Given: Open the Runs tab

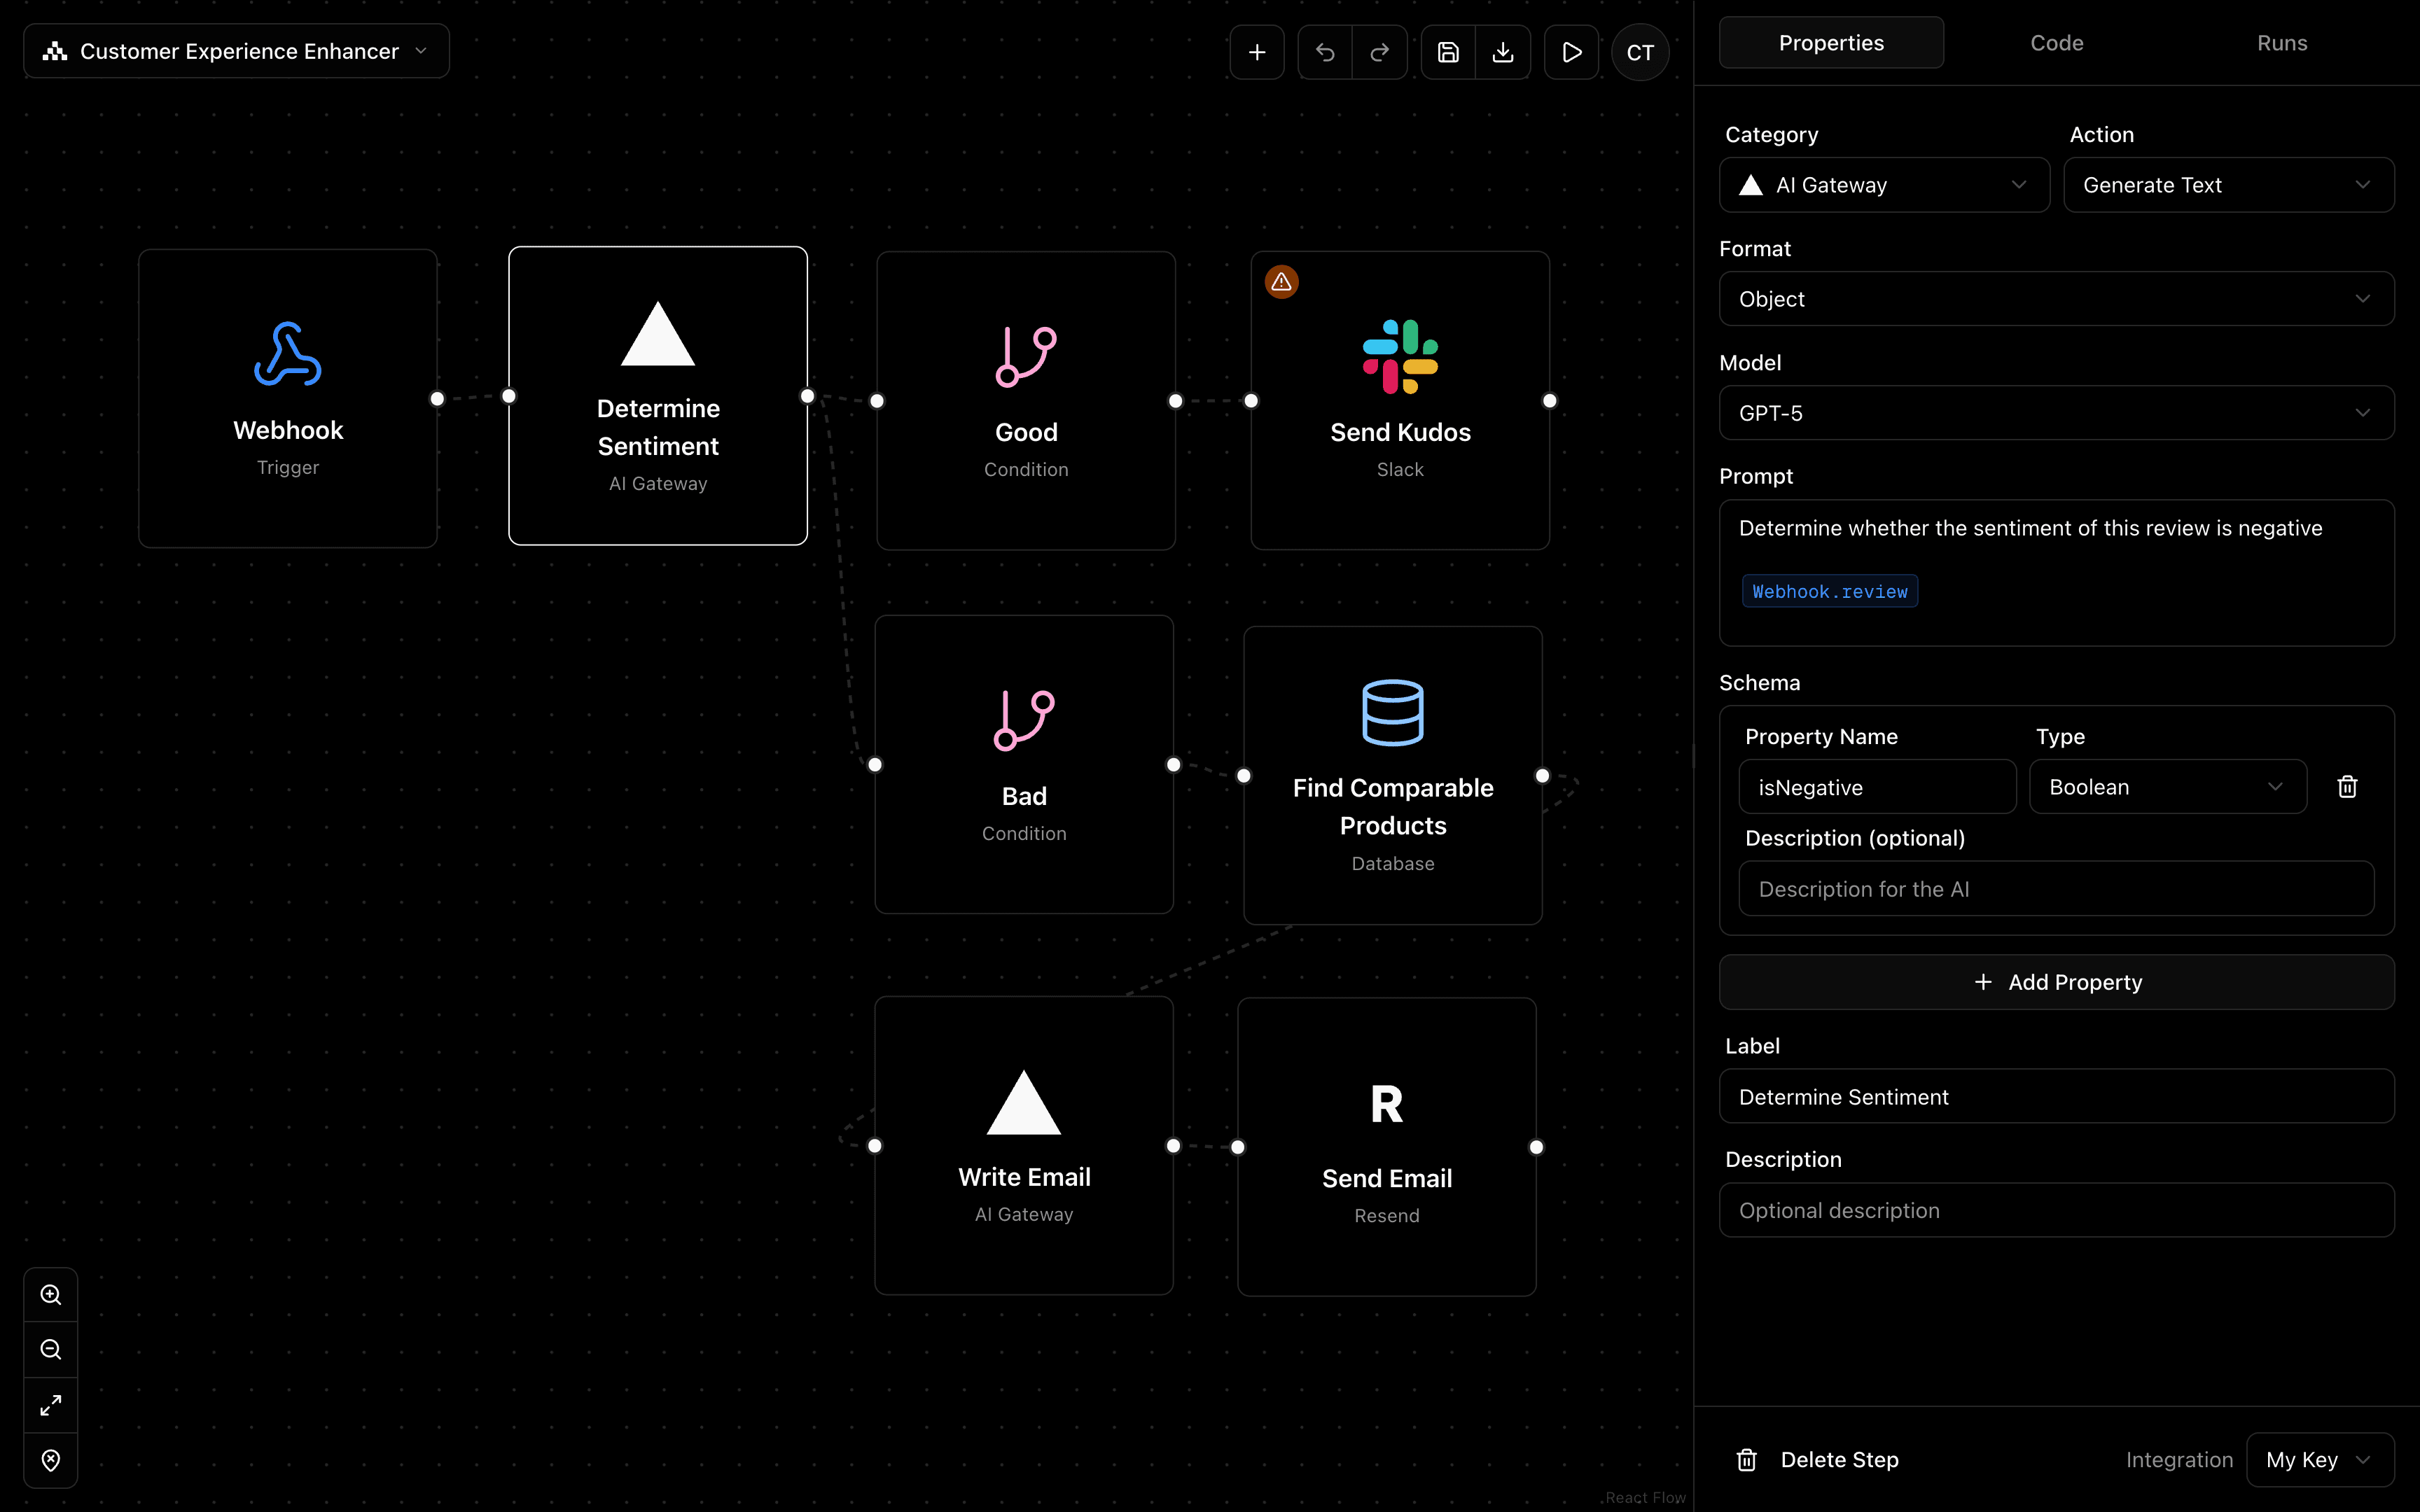Looking at the screenshot, I should pyautogui.click(x=2283, y=42).
